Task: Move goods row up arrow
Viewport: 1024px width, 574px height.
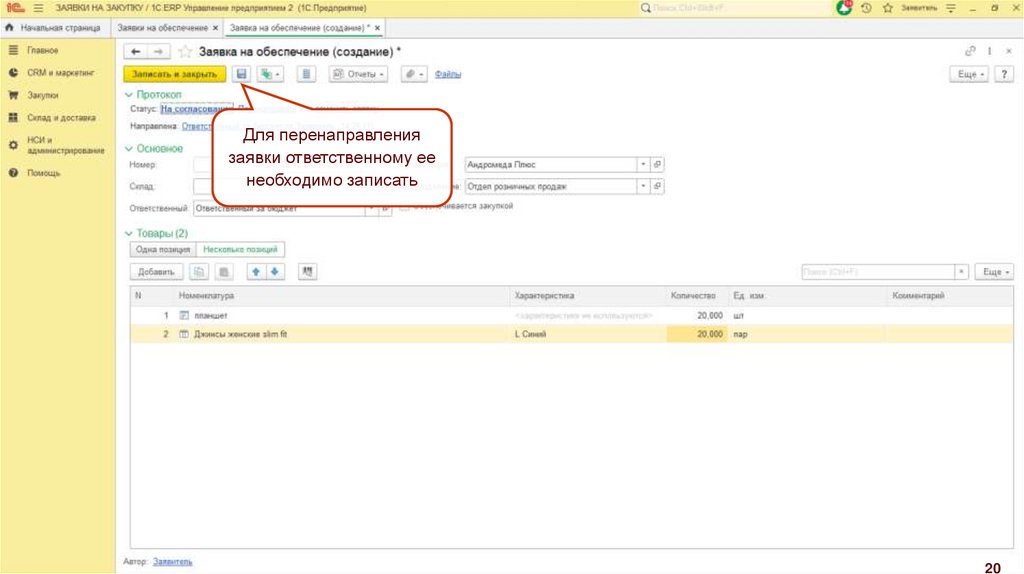Action: pos(256,272)
